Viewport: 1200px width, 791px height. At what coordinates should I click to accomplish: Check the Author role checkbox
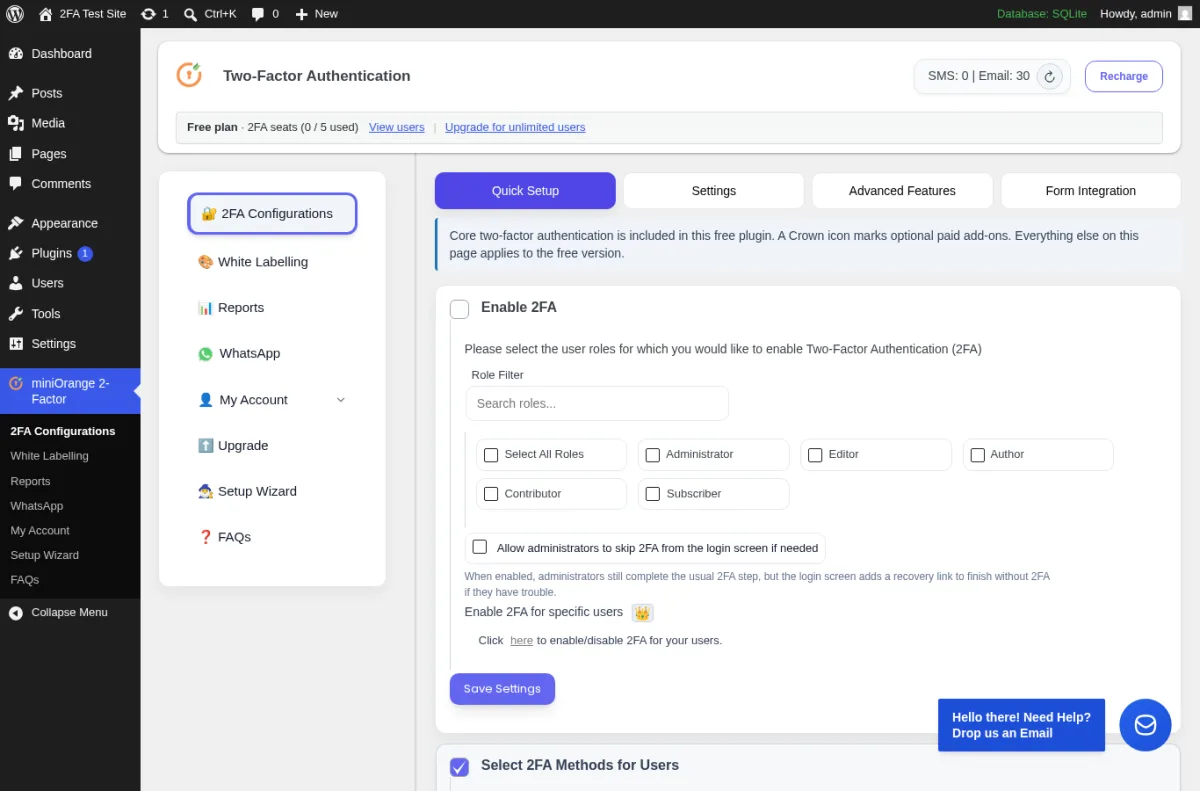point(978,455)
